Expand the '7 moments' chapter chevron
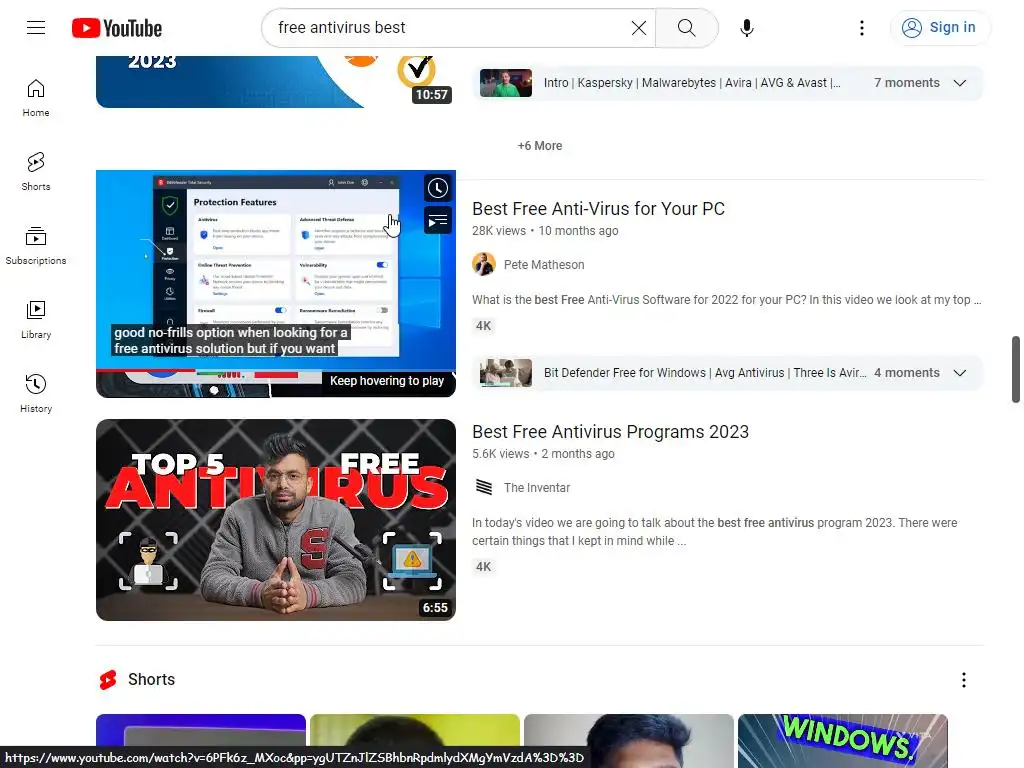 [x=959, y=83]
